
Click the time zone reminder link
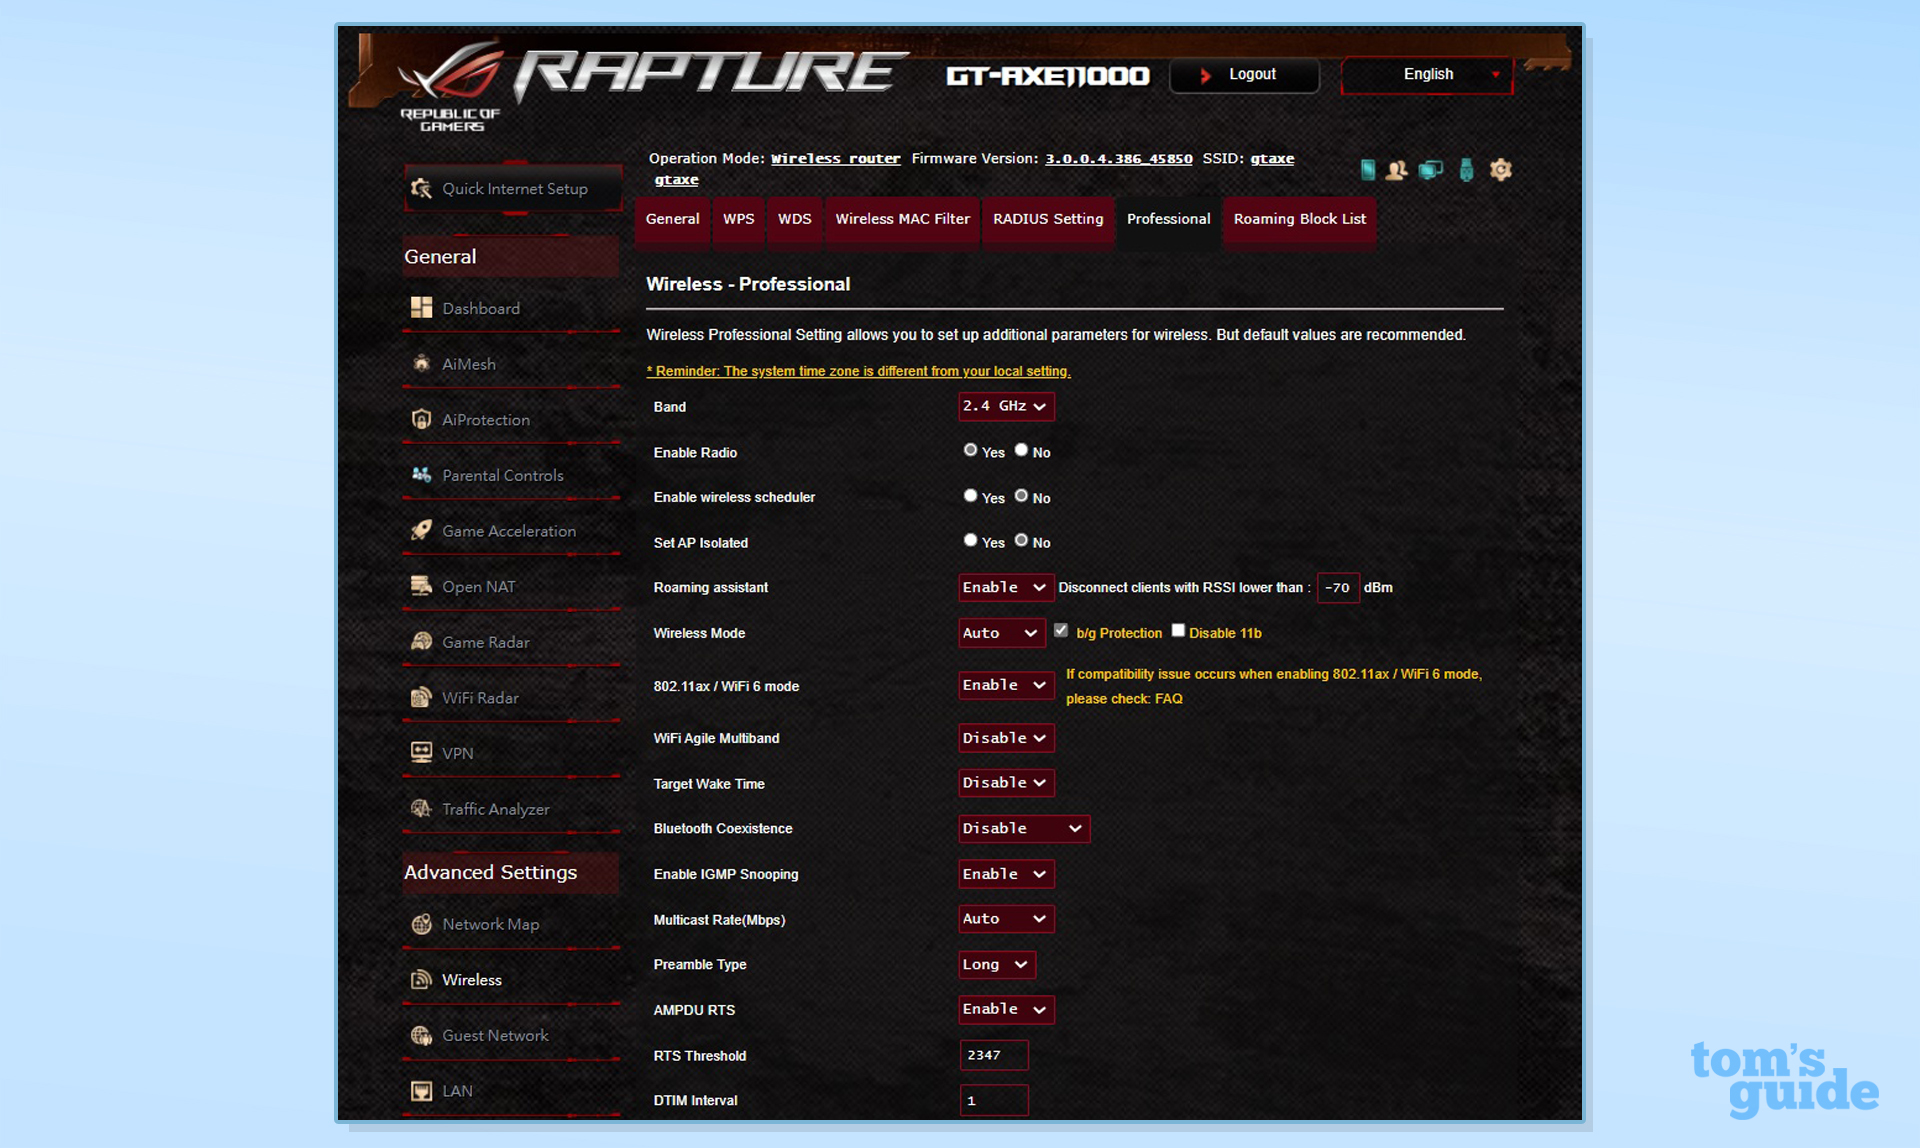pyautogui.click(x=858, y=371)
